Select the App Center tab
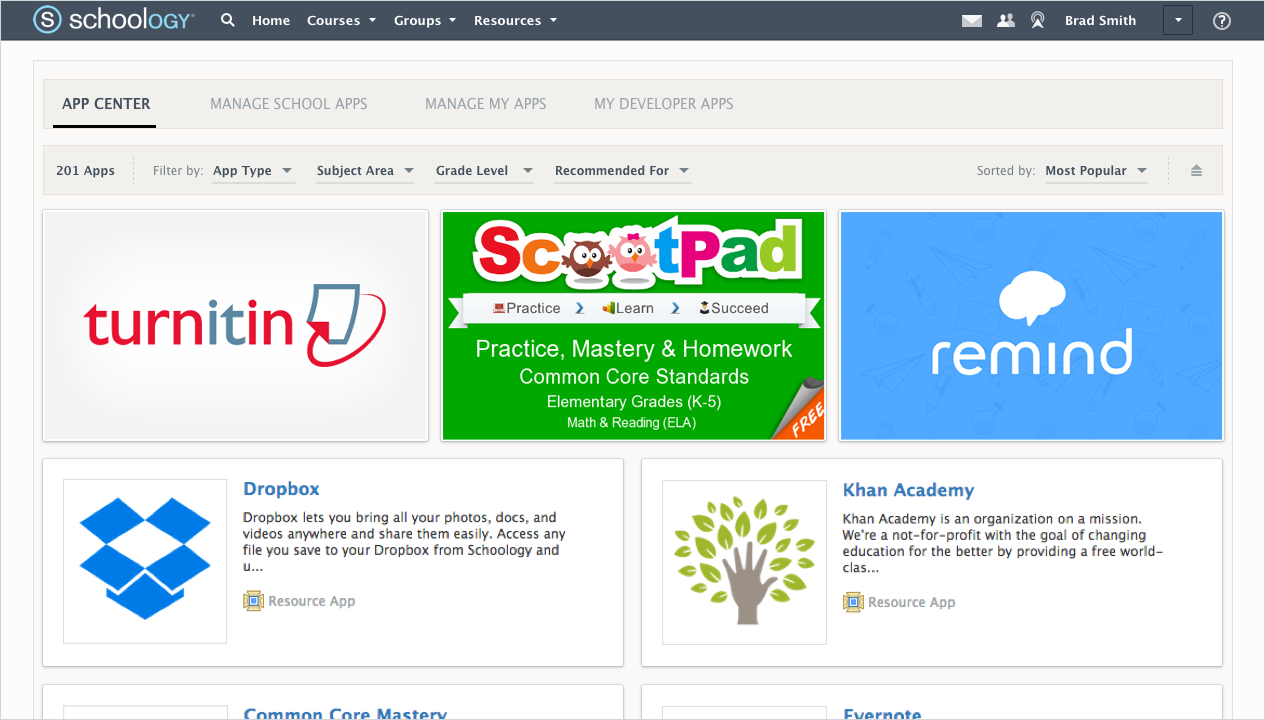The height and width of the screenshot is (720, 1265). (x=106, y=104)
